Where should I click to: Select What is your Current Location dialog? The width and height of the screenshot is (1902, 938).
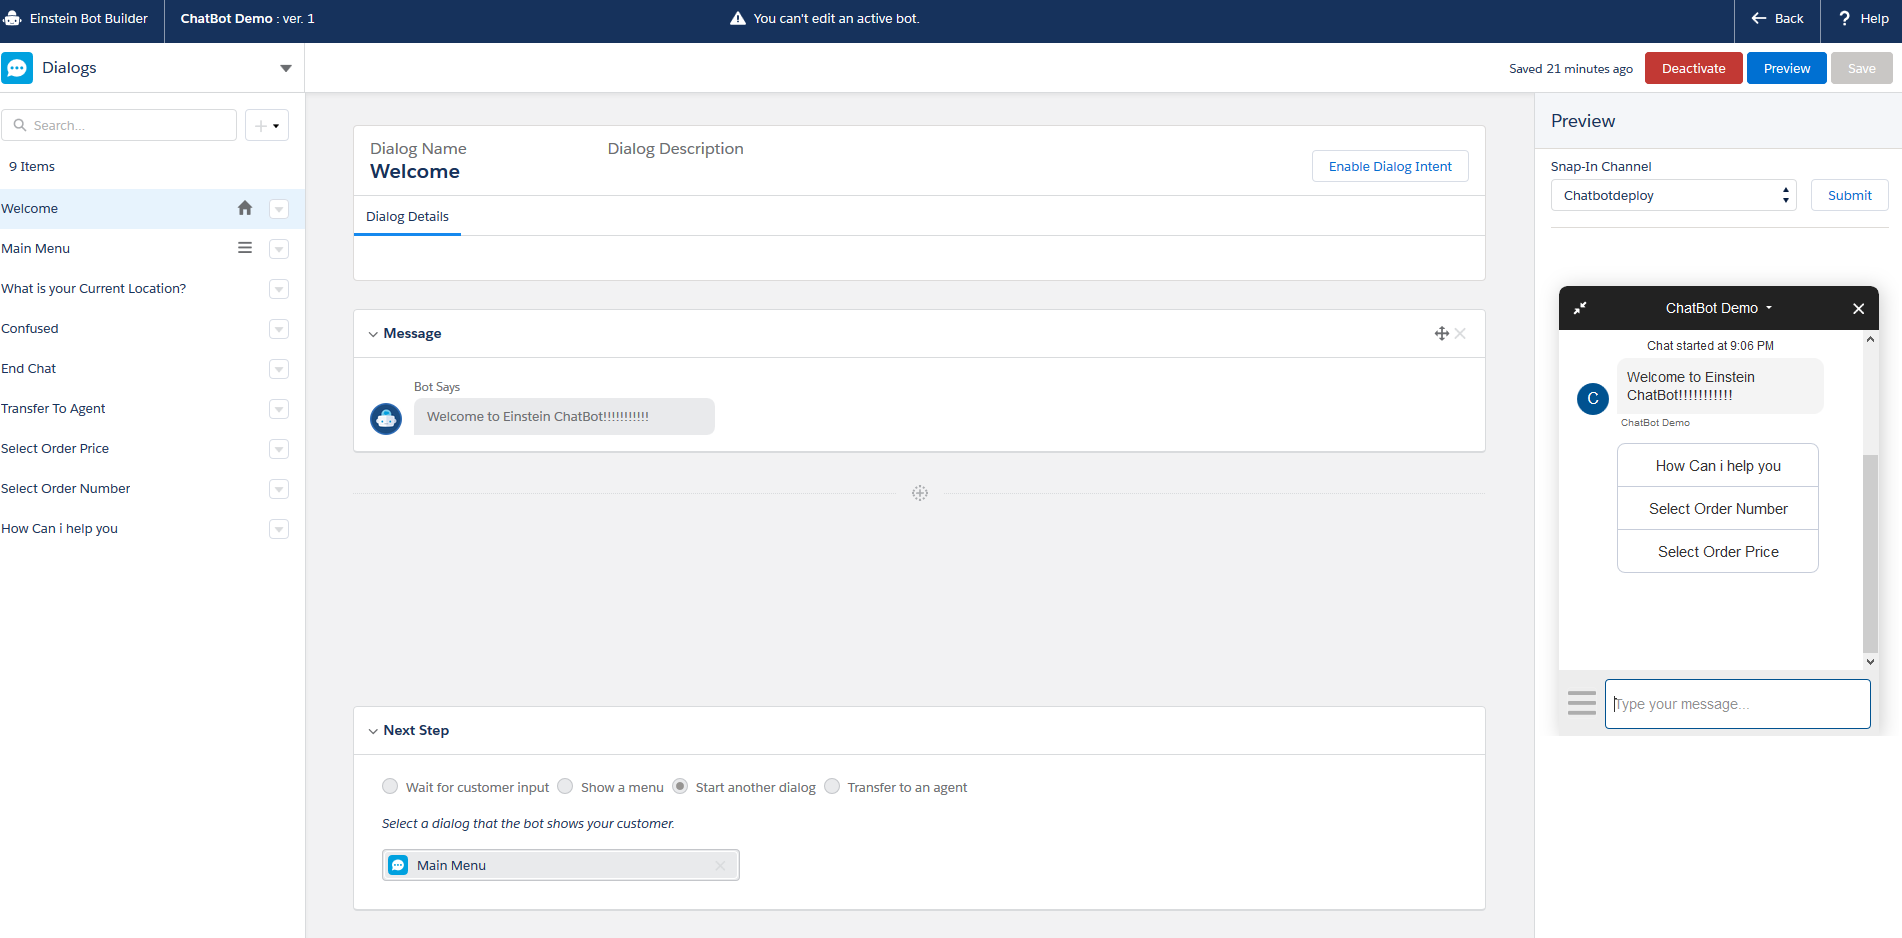[x=152, y=288]
